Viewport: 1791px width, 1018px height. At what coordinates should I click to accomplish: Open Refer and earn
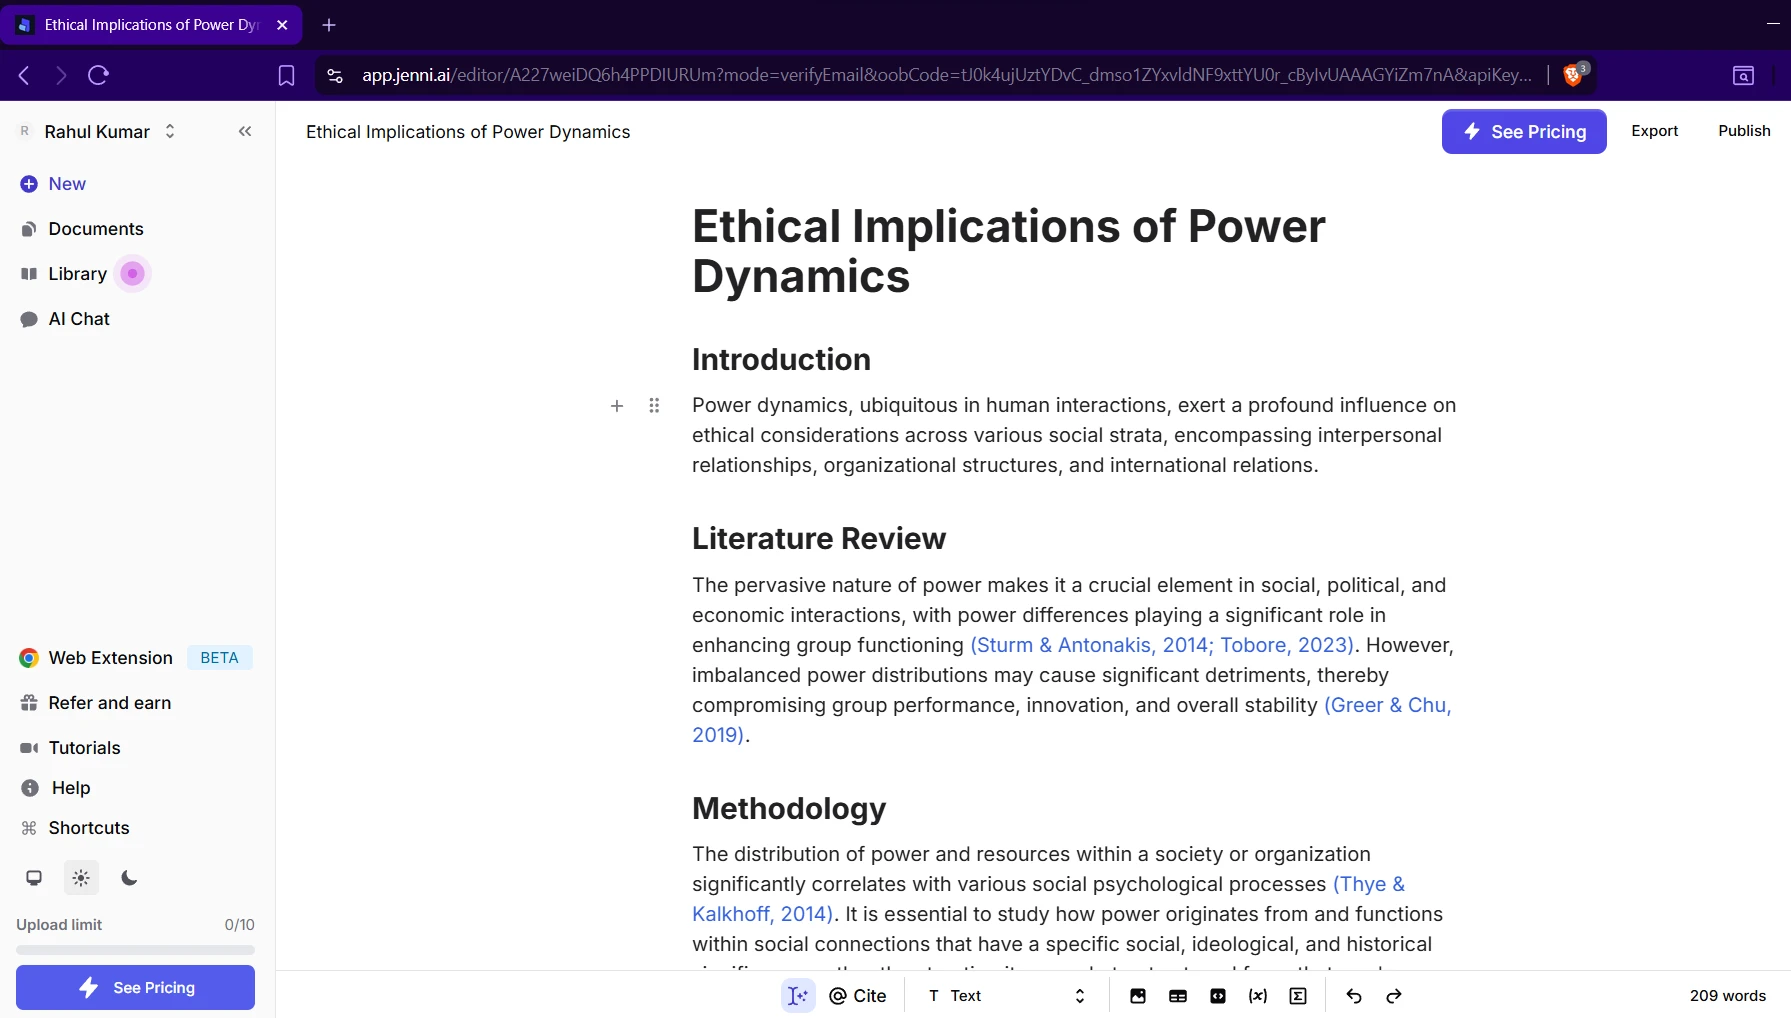click(96, 703)
